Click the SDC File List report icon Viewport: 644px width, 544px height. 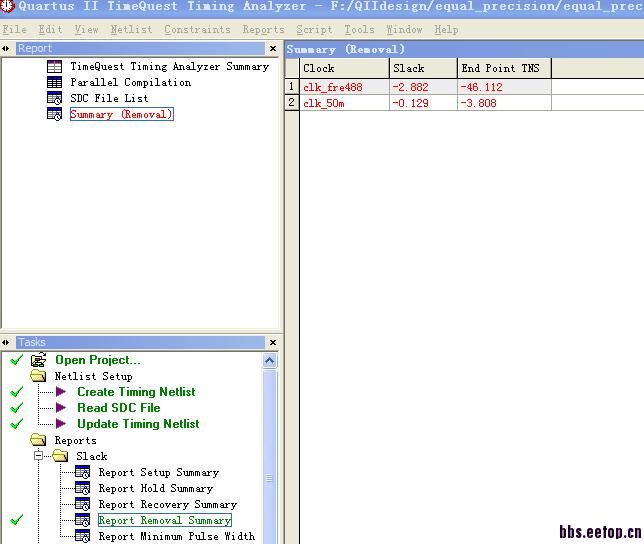coord(54,99)
